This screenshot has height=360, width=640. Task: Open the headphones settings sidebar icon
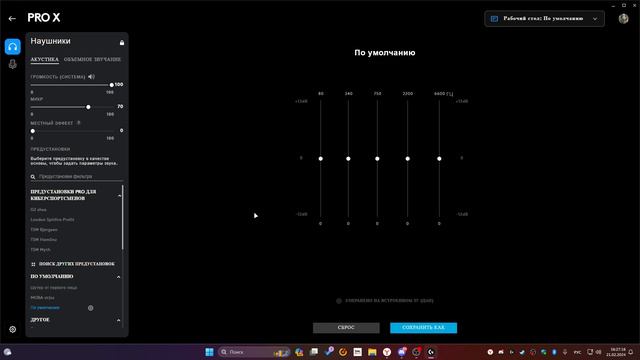tap(13, 47)
